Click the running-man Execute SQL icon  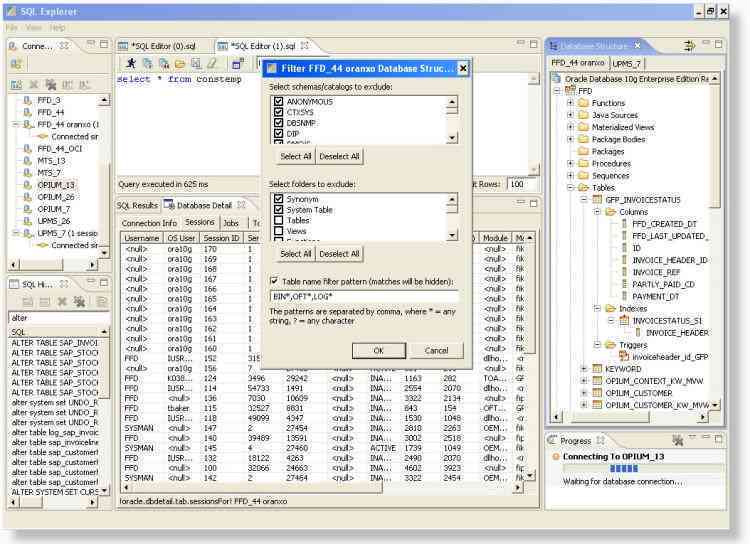coord(131,63)
